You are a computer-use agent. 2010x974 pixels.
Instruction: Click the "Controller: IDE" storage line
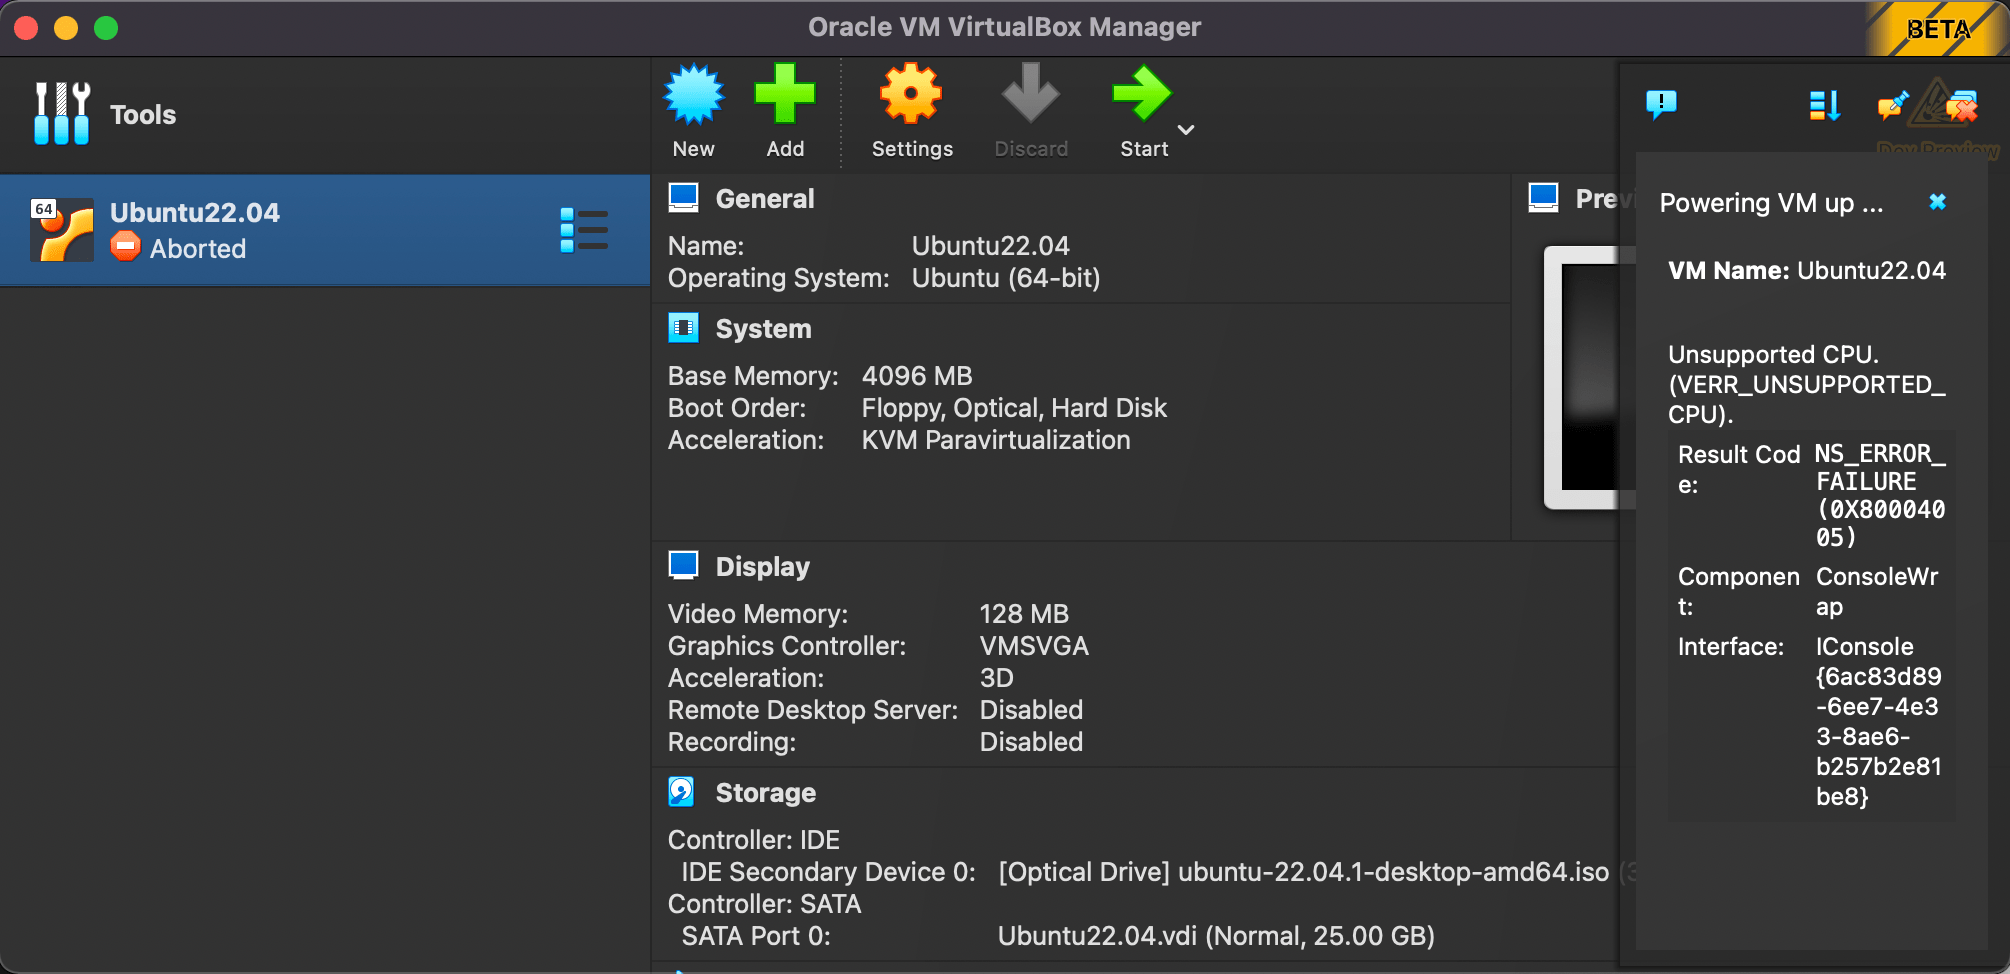(x=754, y=840)
